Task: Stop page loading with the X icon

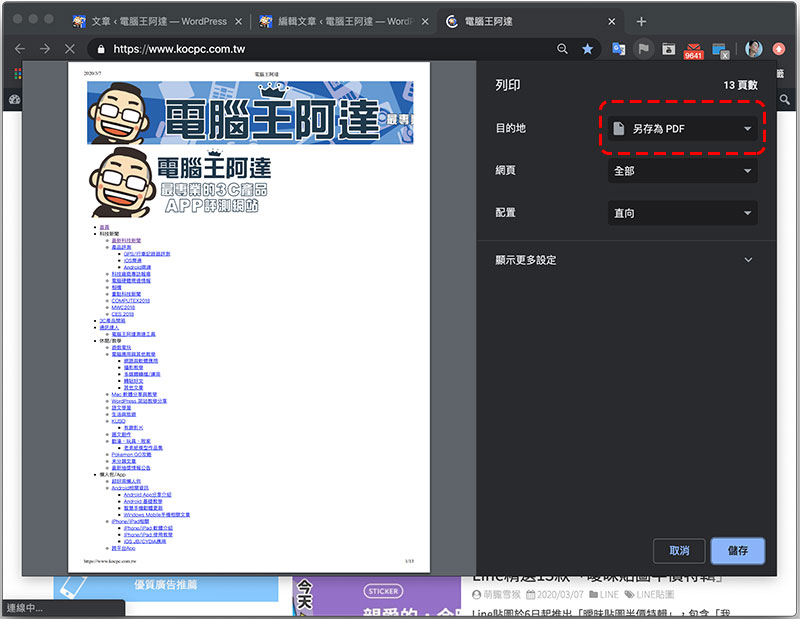Action: (70, 49)
